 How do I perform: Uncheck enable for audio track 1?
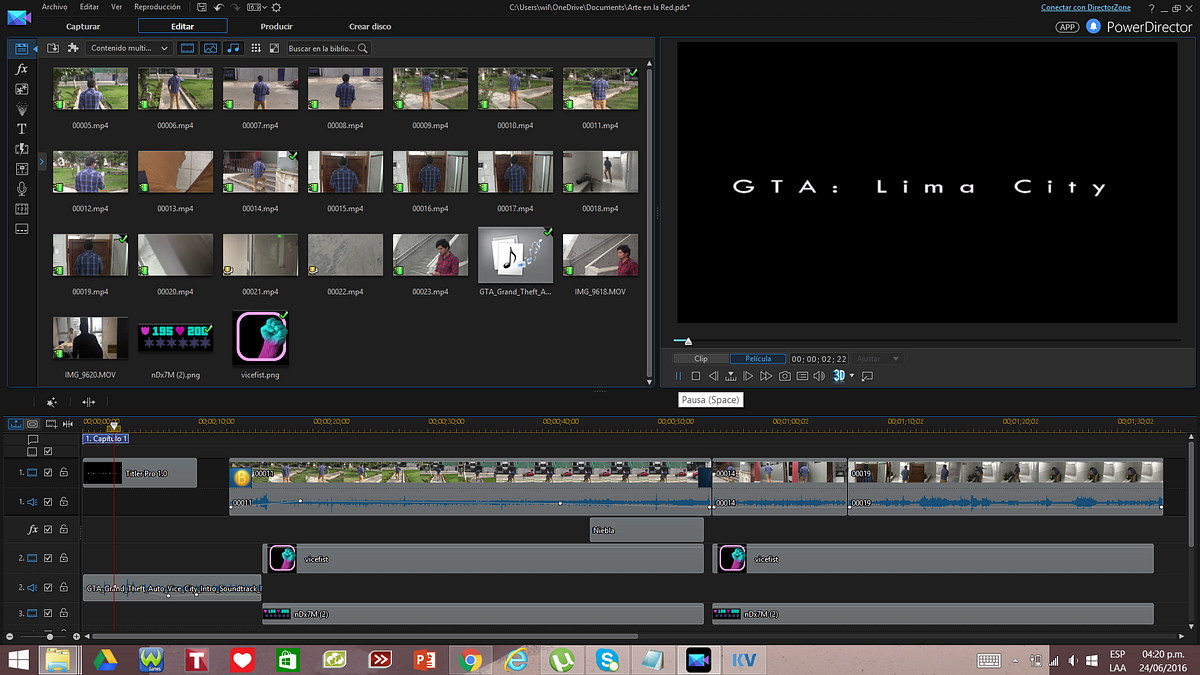pos(48,502)
